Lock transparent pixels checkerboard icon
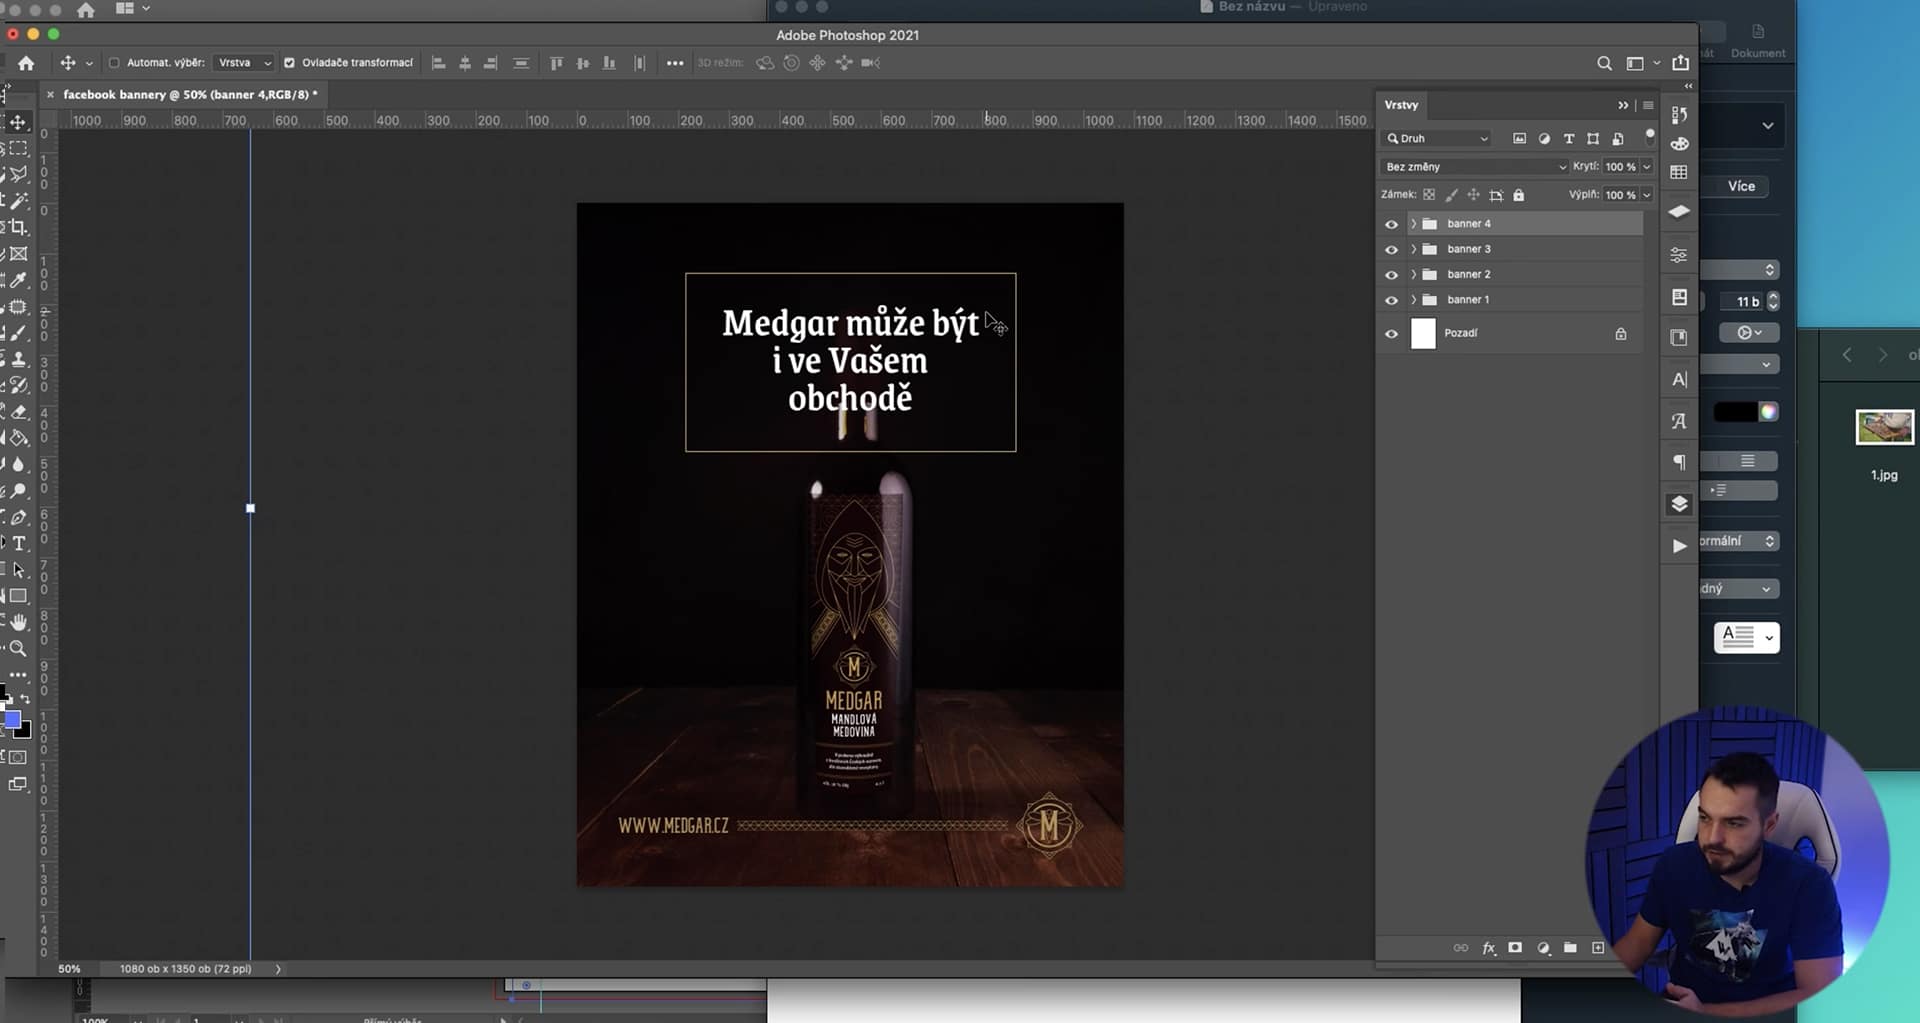Screen dimensions: 1920x1023 (1429, 195)
